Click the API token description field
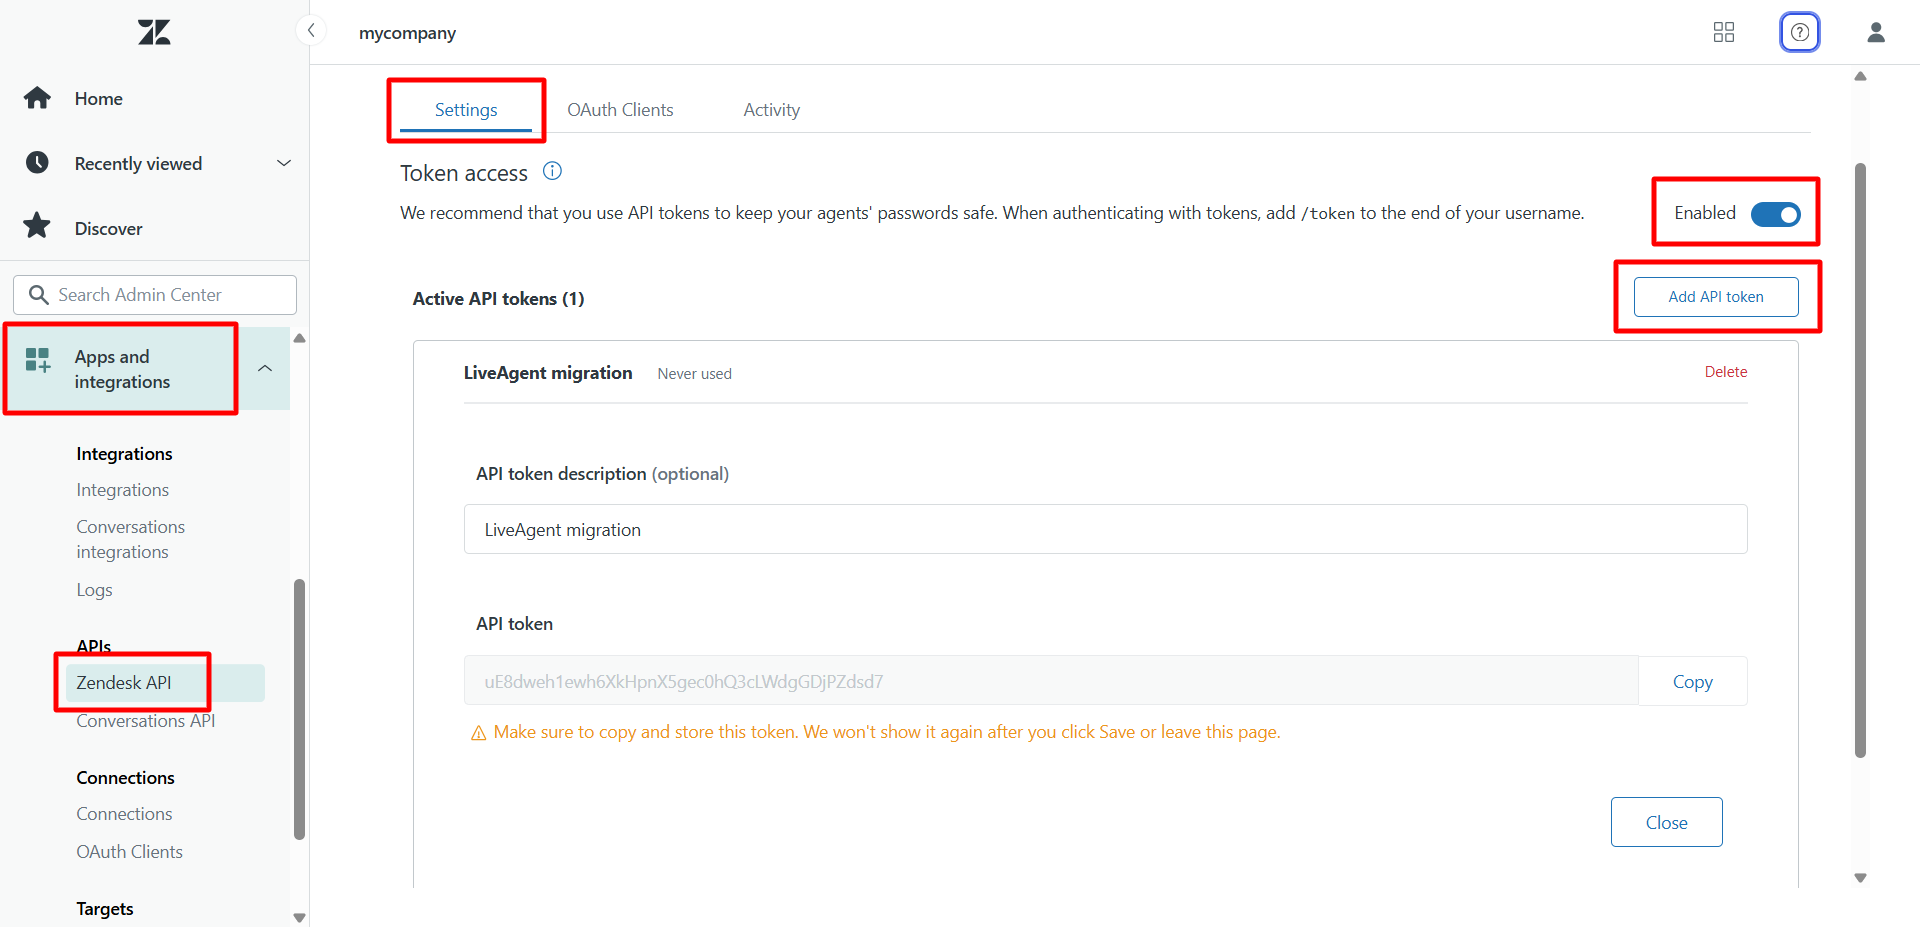 click(1105, 530)
